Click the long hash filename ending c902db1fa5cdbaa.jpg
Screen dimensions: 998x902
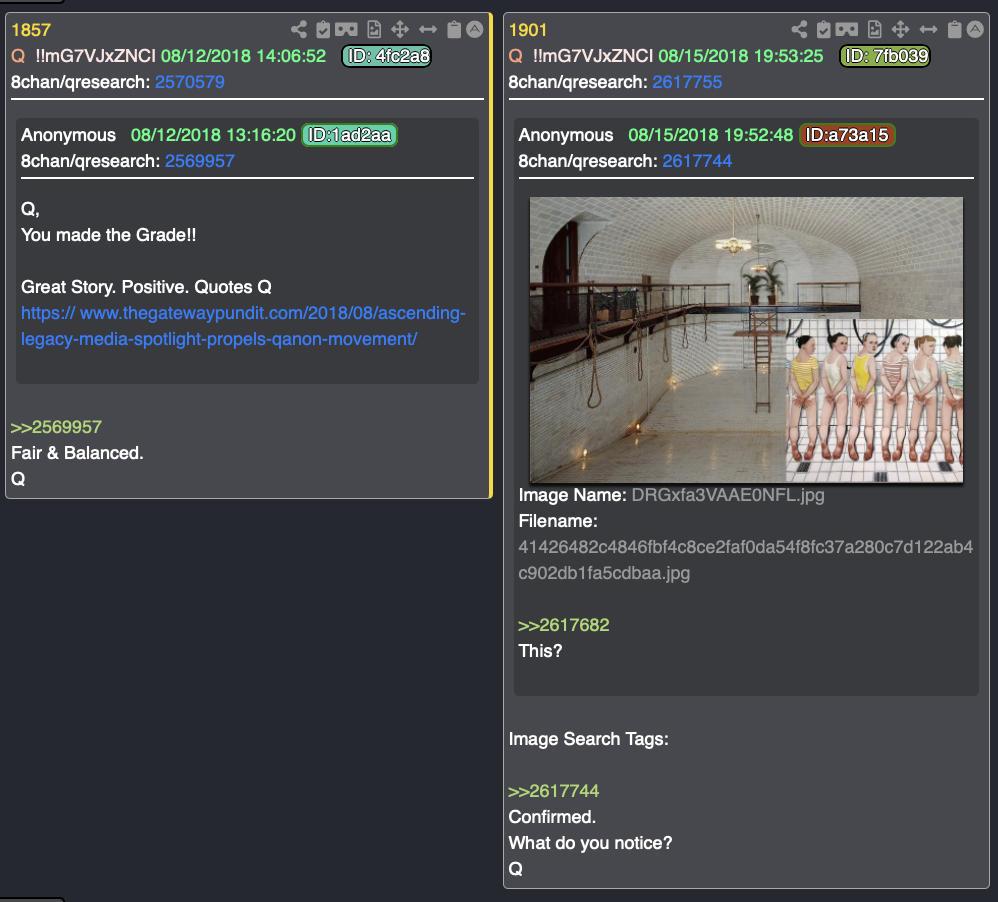(x=745, y=560)
